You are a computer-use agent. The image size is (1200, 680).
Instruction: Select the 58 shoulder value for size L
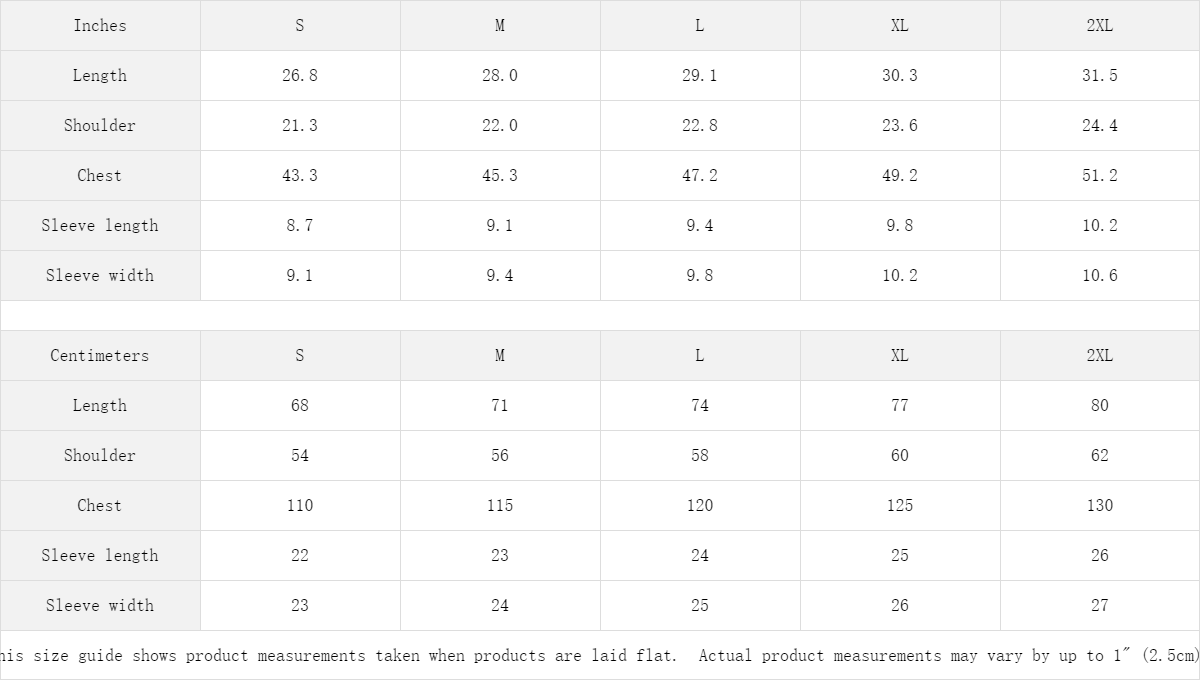[x=700, y=456]
